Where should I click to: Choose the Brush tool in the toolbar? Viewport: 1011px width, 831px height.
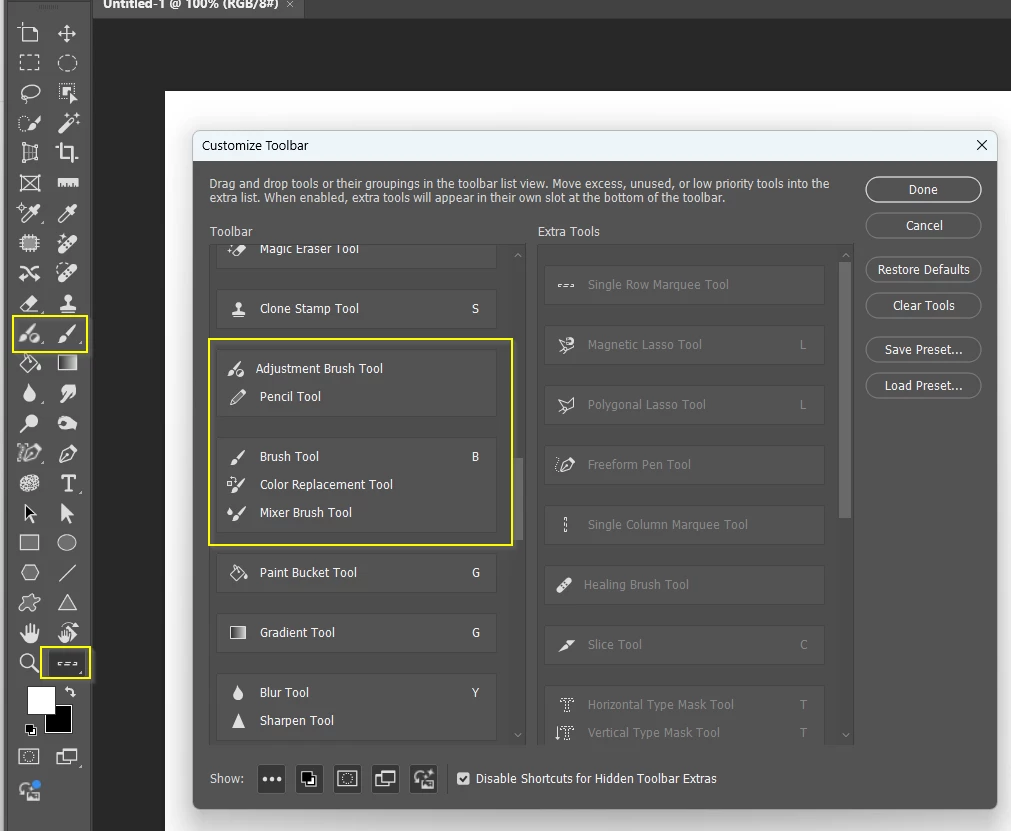click(x=68, y=334)
